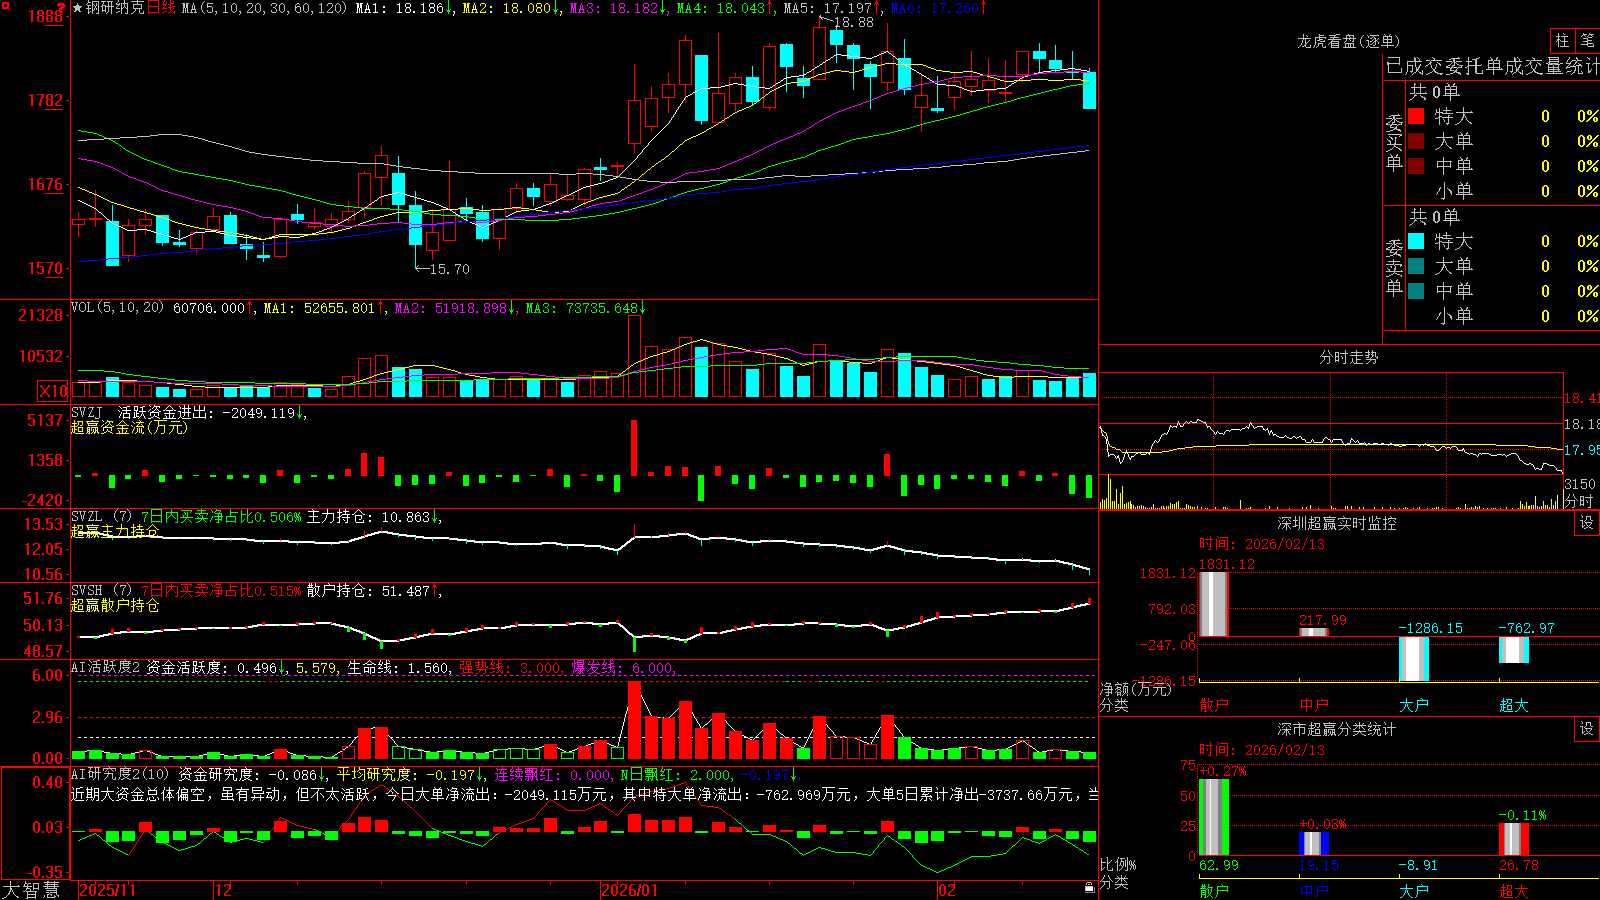This screenshot has height=900, width=1600.
Task: Click the 委买单 section label
Action: (x=1394, y=142)
